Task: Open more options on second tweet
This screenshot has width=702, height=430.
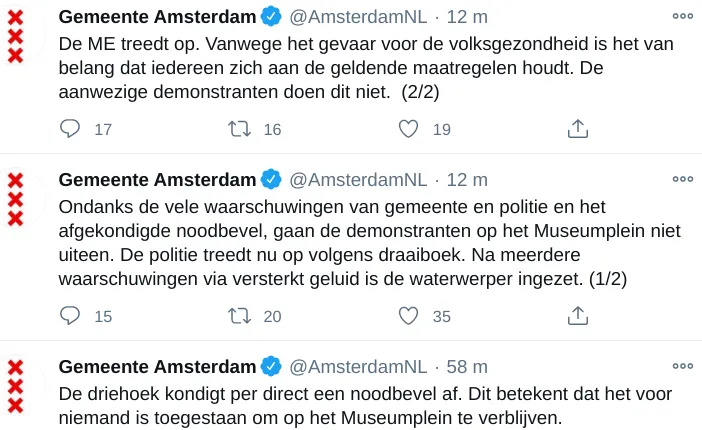Action: tap(682, 179)
